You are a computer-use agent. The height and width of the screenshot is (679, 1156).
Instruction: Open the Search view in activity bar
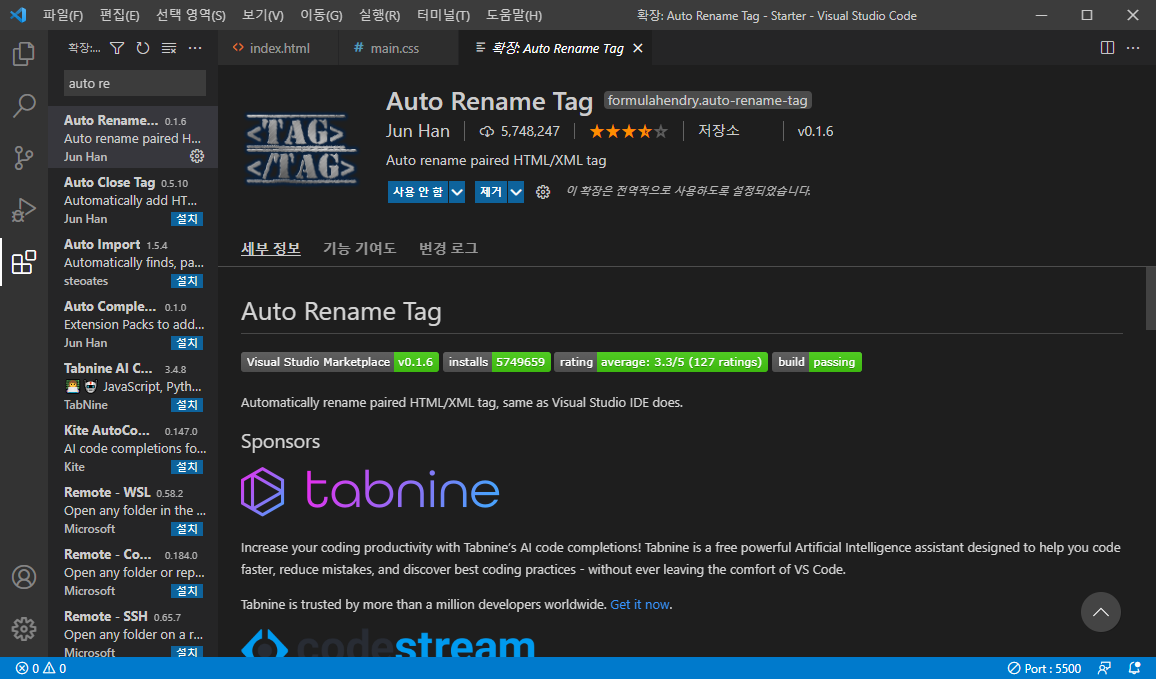tap(24, 105)
